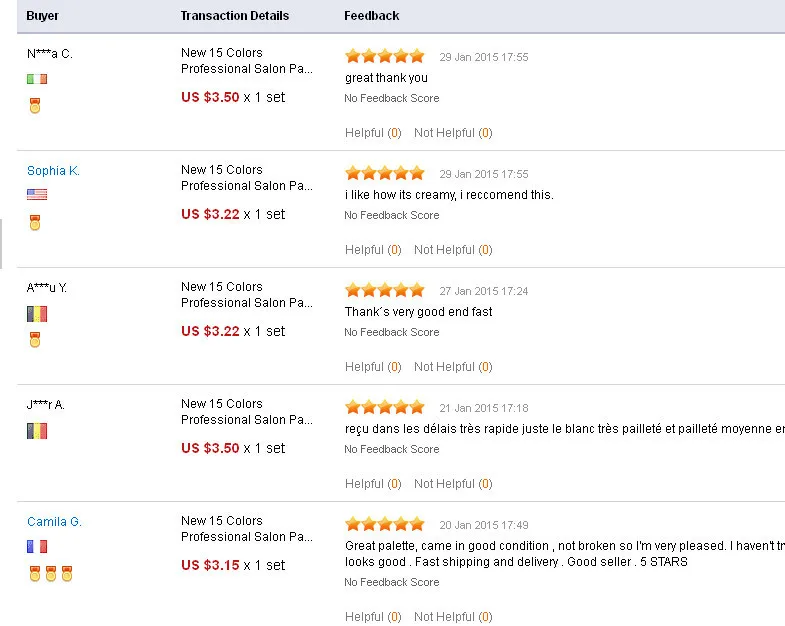This screenshot has height=626, width=785.
Task: Click product title in J***r A.'s transaction
Action: click(246, 412)
